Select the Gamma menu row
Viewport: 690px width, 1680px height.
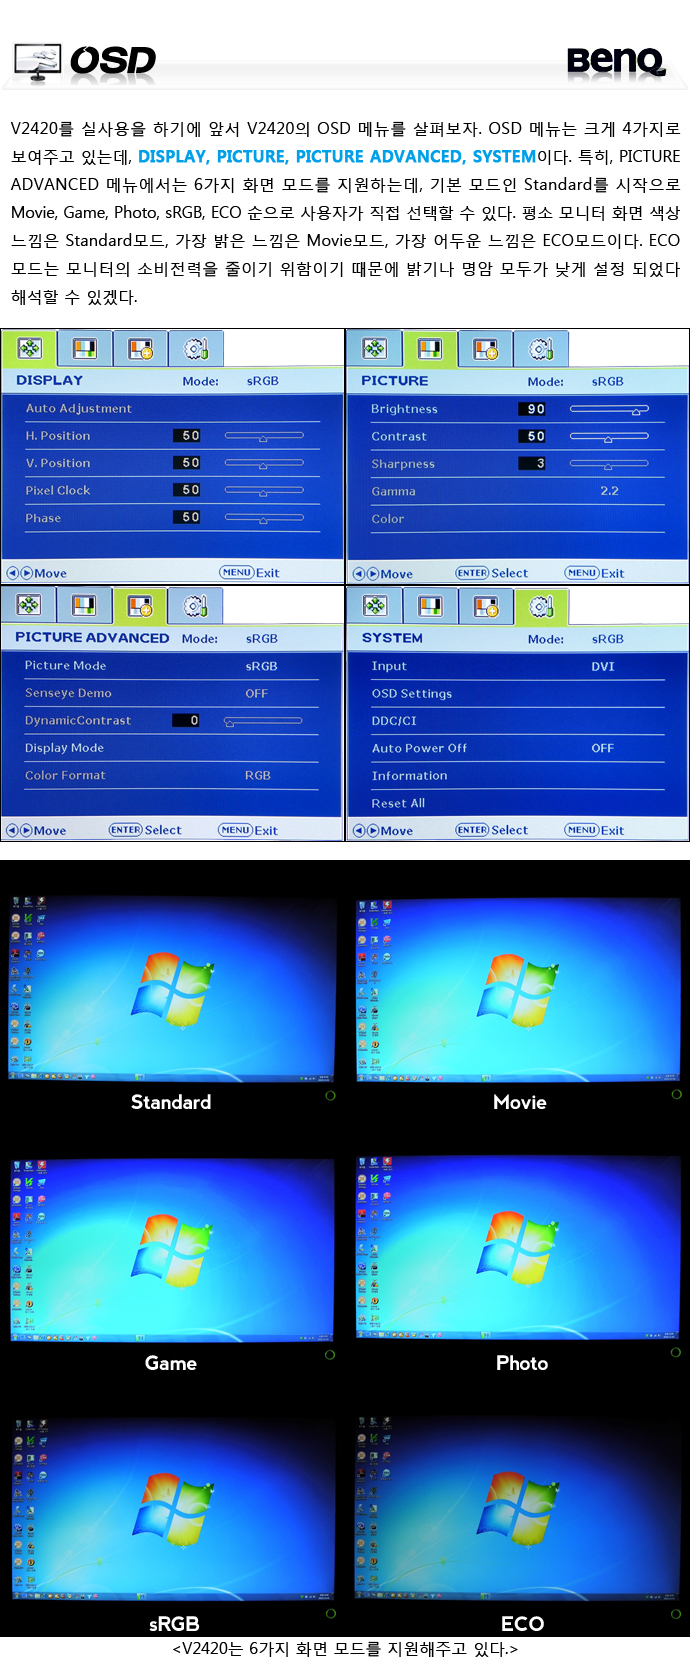click(x=517, y=491)
